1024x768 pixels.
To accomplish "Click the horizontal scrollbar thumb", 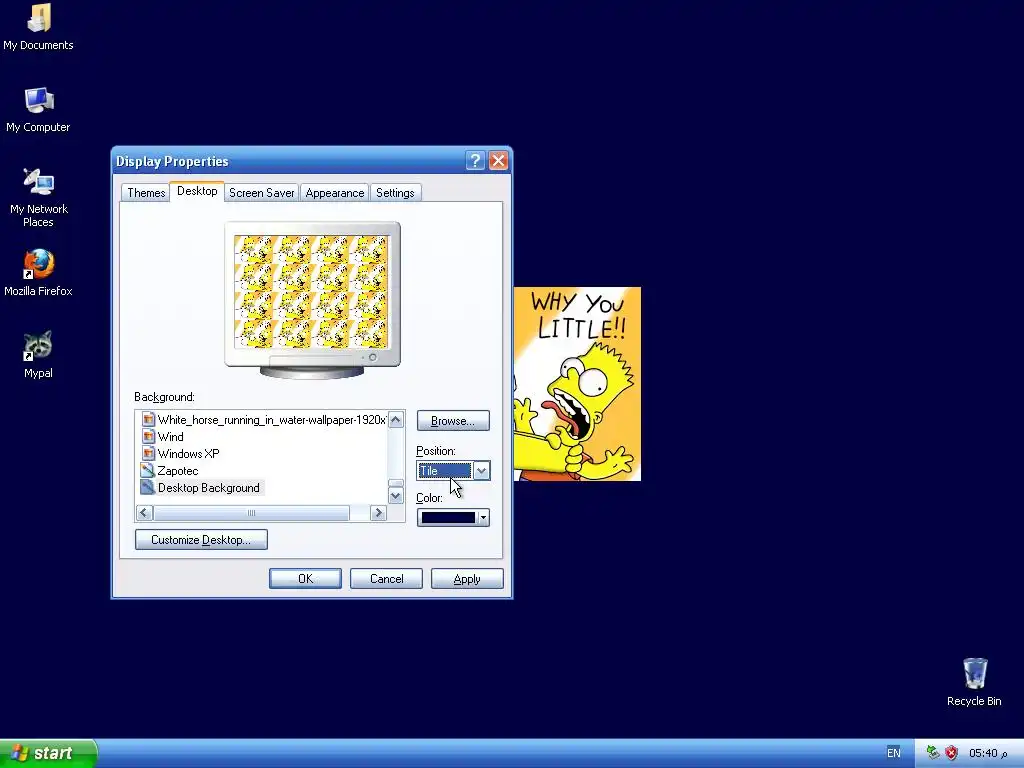I will click(251, 513).
